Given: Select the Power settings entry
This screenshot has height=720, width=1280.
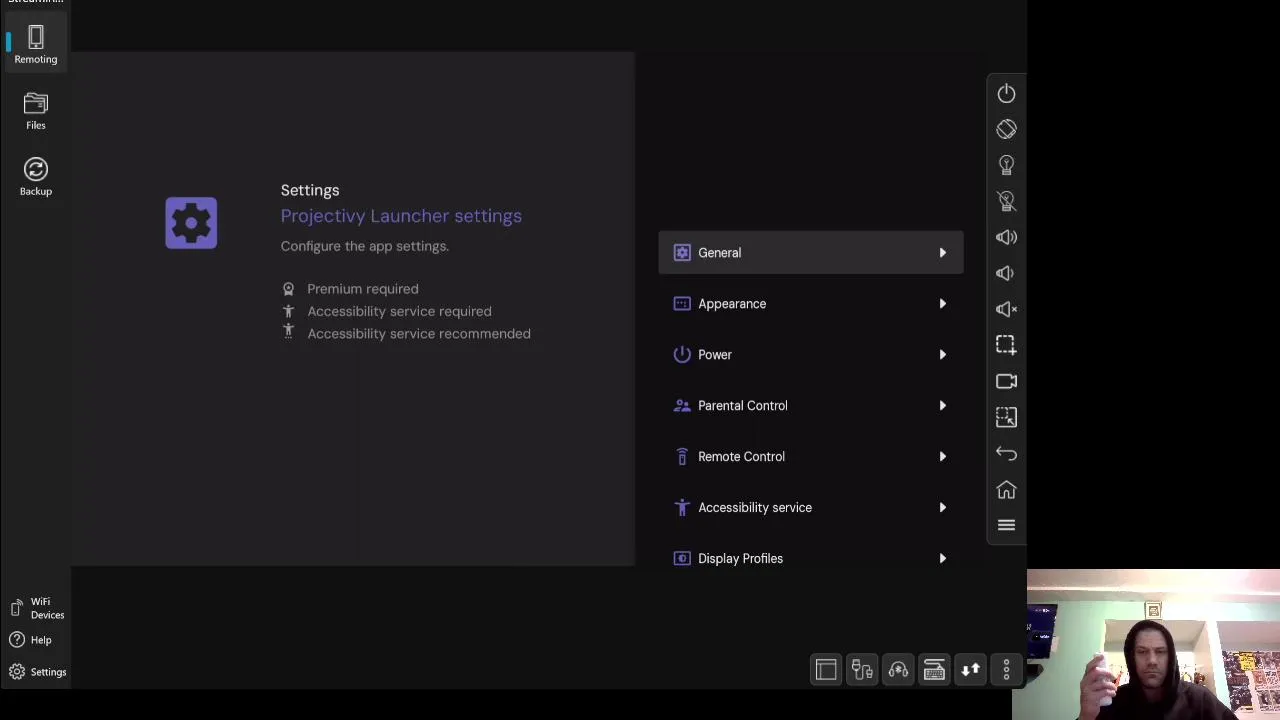Looking at the screenshot, I should point(811,355).
